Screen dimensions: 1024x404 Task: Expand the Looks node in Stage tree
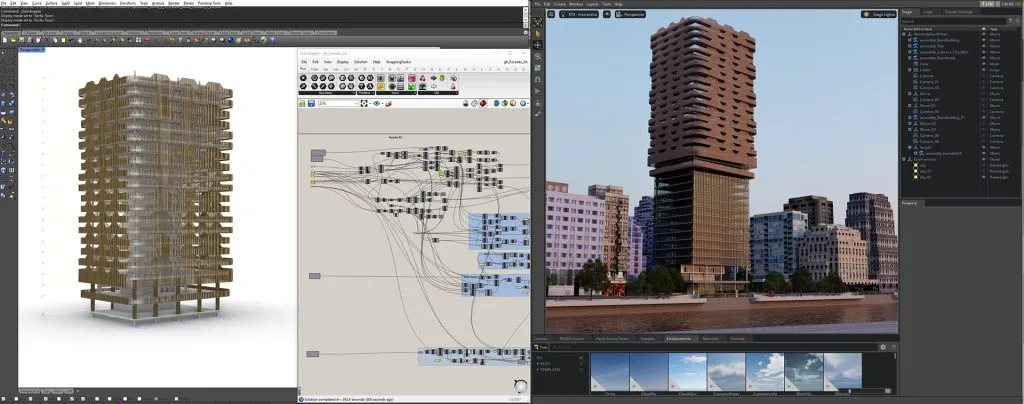(x=910, y=70)
